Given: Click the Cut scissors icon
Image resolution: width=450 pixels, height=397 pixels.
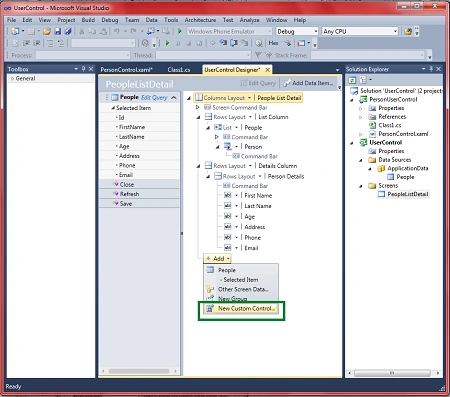Looking at the screenshot, I should (x=82, y=31).
